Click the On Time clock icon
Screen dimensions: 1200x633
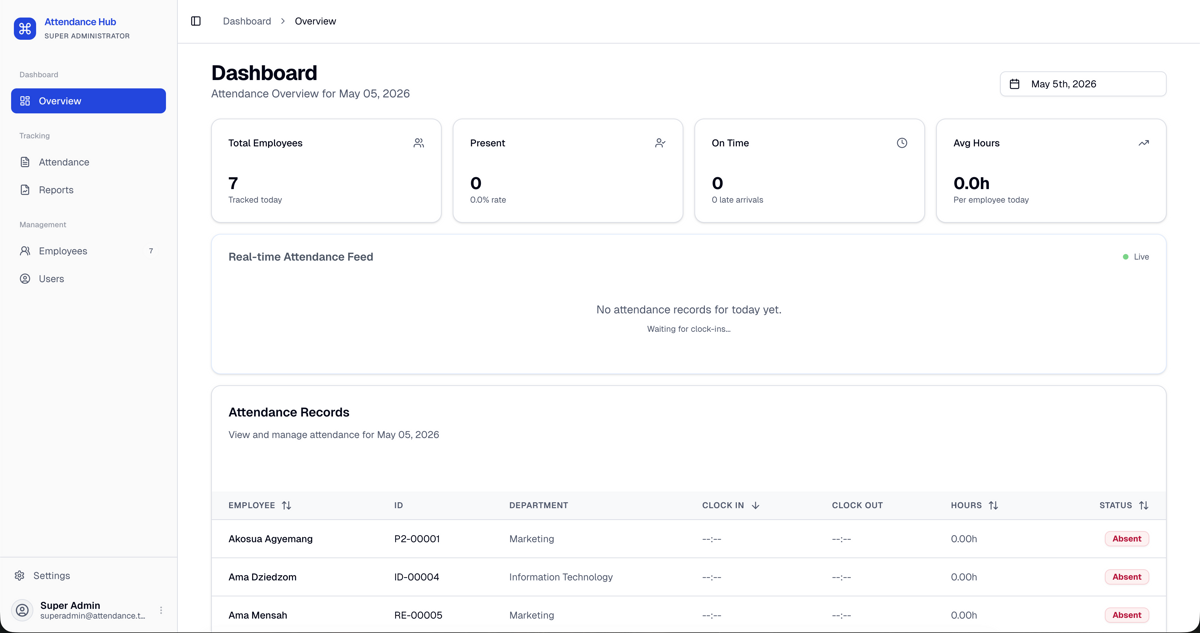point(902,143)
